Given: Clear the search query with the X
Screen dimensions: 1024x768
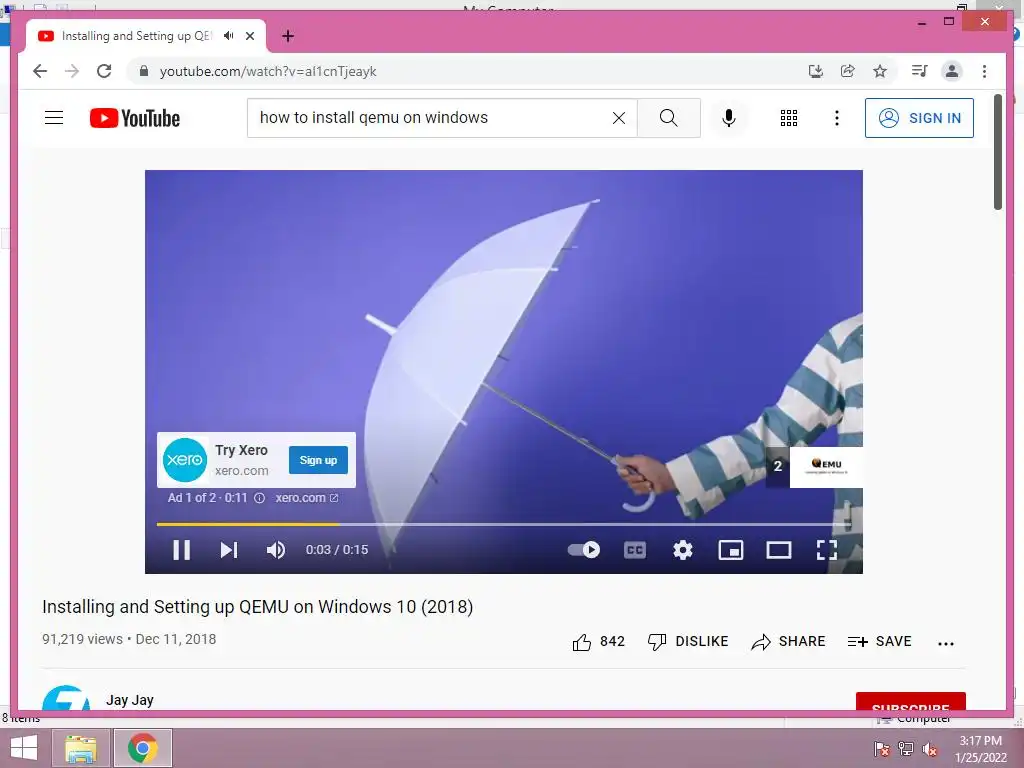Looking at the screenshot, I should coord(619,118).
